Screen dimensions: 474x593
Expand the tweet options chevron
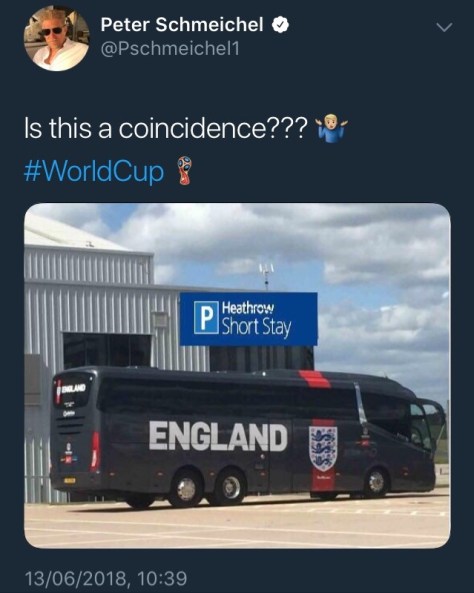(x=444, y=27)
